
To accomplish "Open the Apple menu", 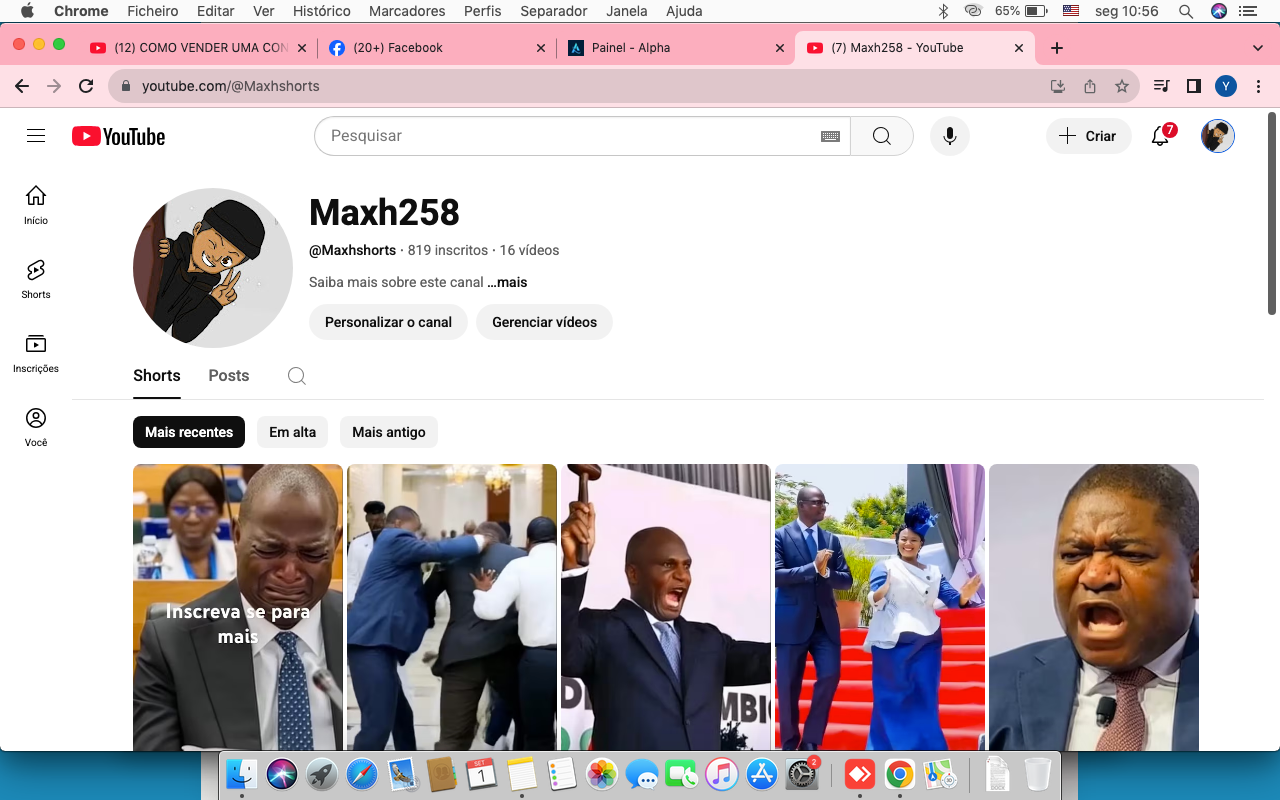I will click(27, 11).
